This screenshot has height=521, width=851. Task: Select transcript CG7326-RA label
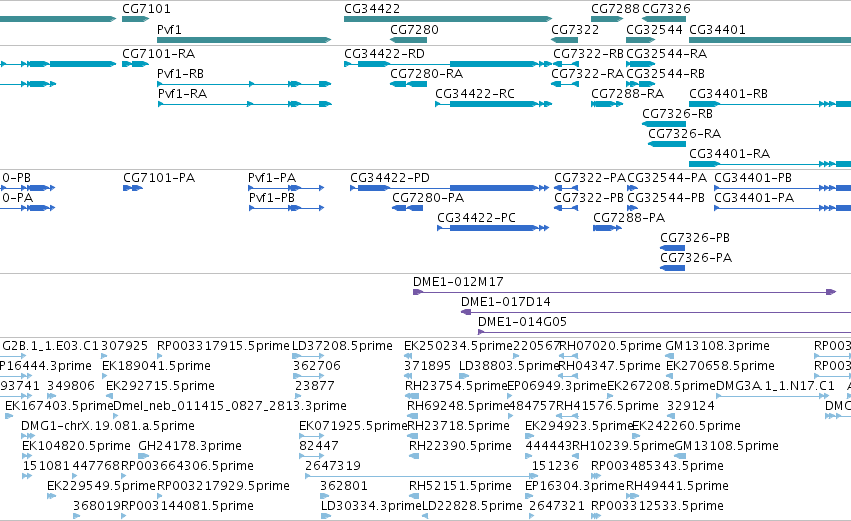pyautogui.click(x=684, y=134)
